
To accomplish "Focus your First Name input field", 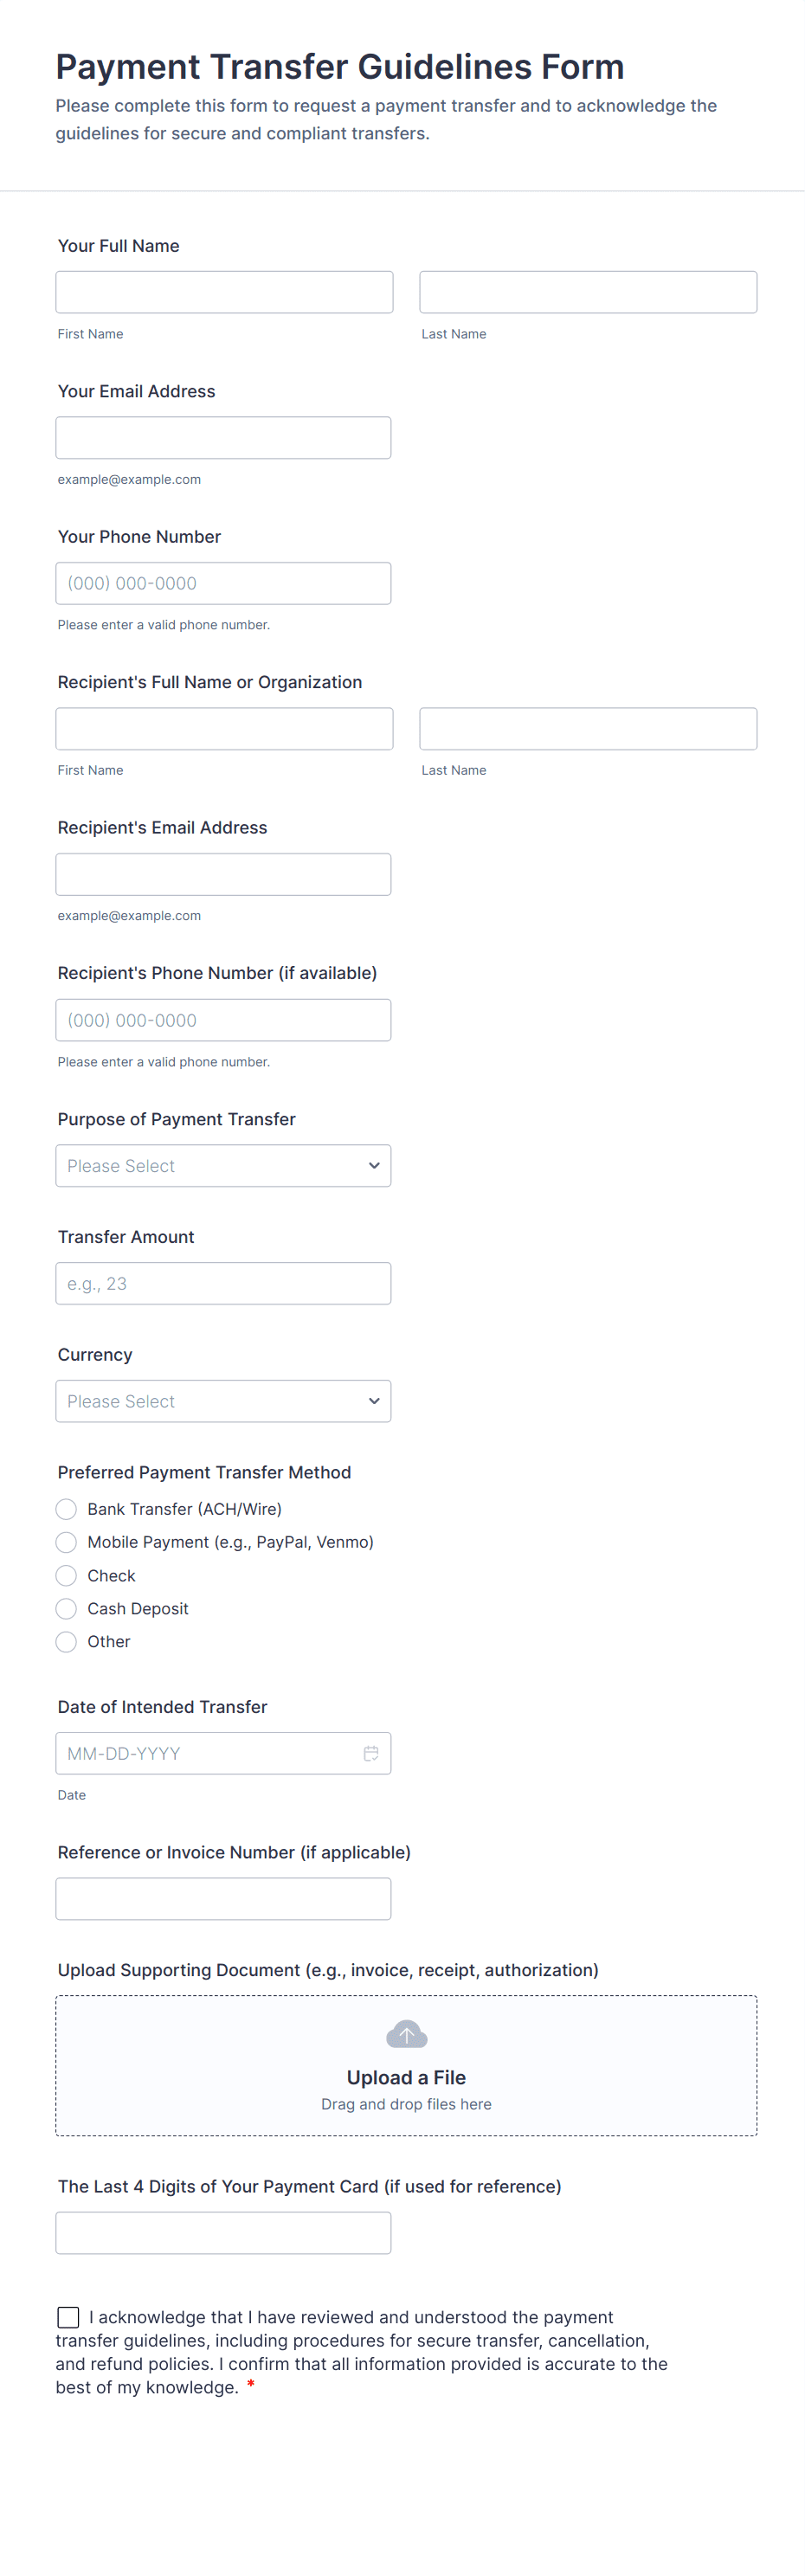I will click(224, 292).
